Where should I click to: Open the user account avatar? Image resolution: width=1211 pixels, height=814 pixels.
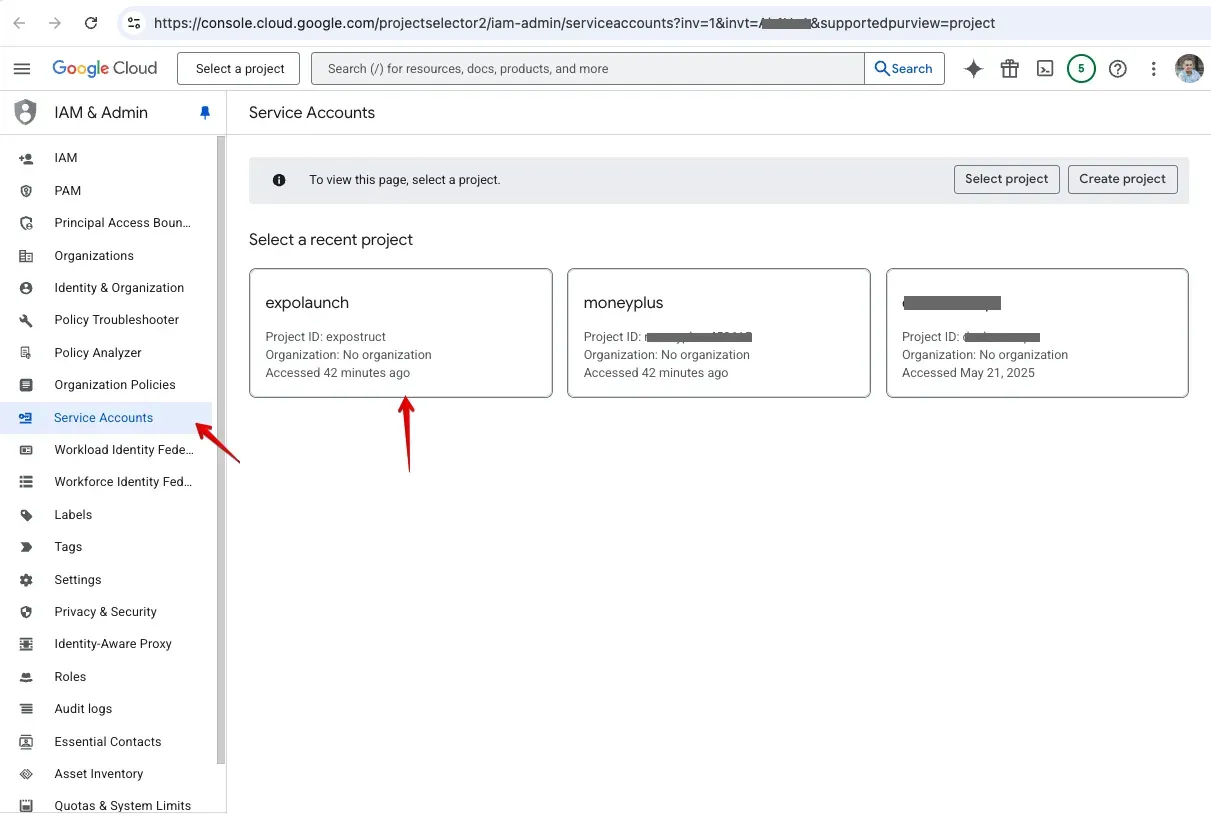1189,69
